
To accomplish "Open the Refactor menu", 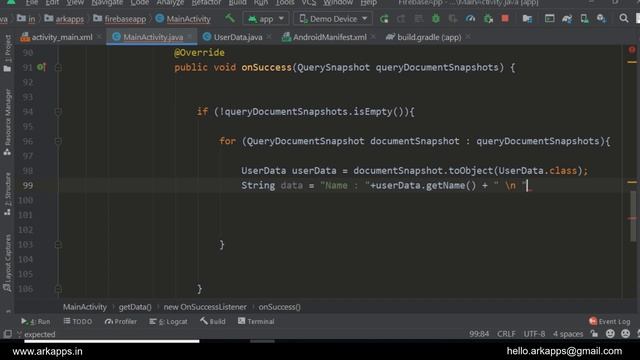I will (x=207, y=2).
